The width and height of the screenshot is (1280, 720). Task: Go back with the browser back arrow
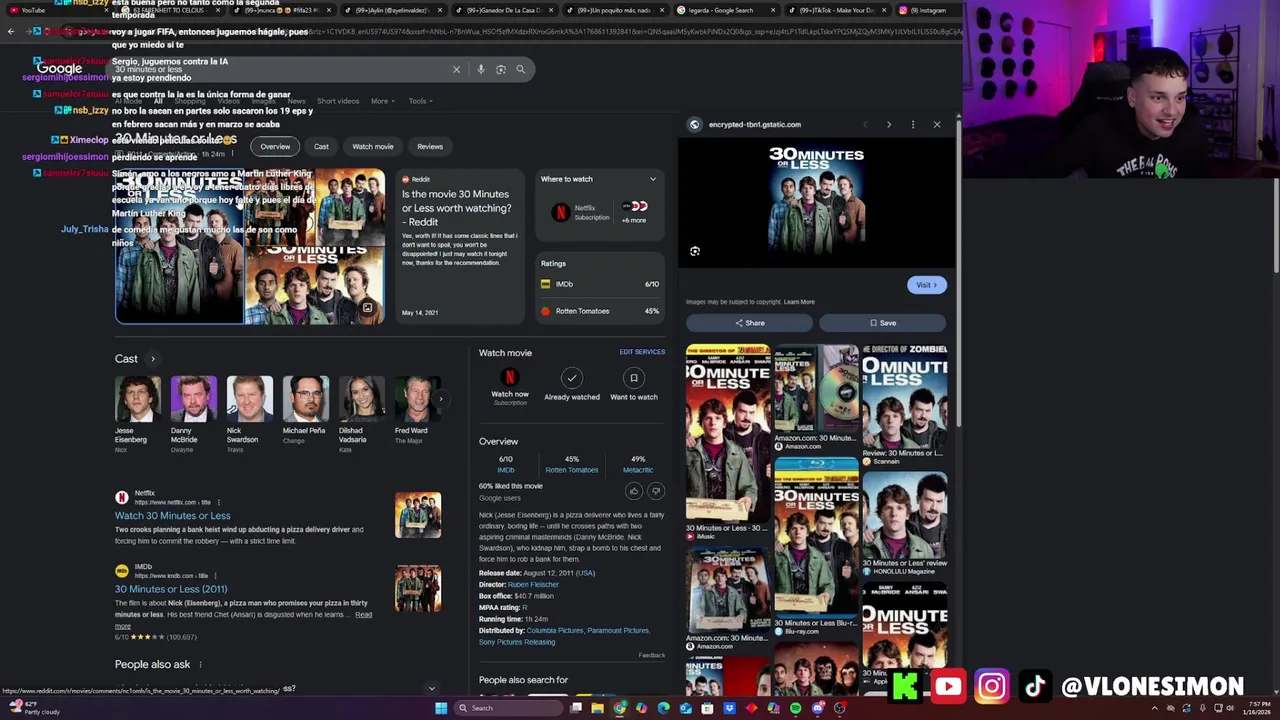click(11, 32)
